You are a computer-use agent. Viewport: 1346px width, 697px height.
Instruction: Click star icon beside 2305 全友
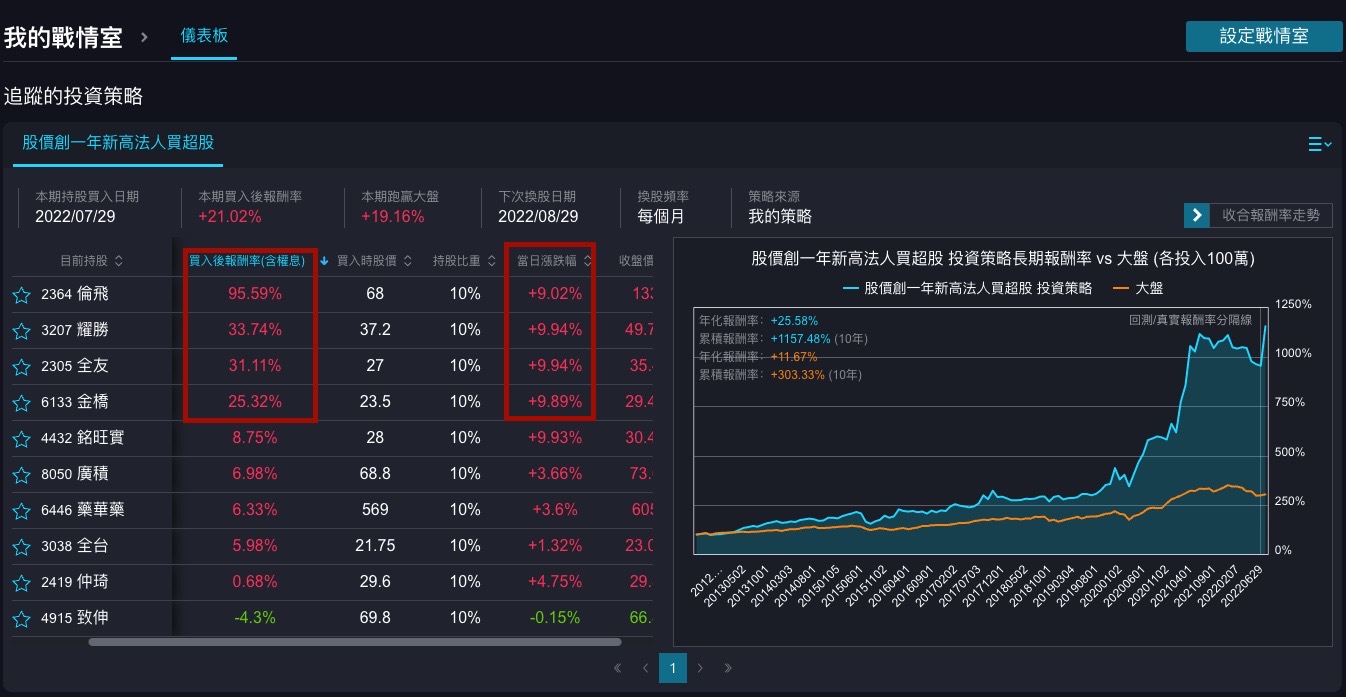click(21, 366)
